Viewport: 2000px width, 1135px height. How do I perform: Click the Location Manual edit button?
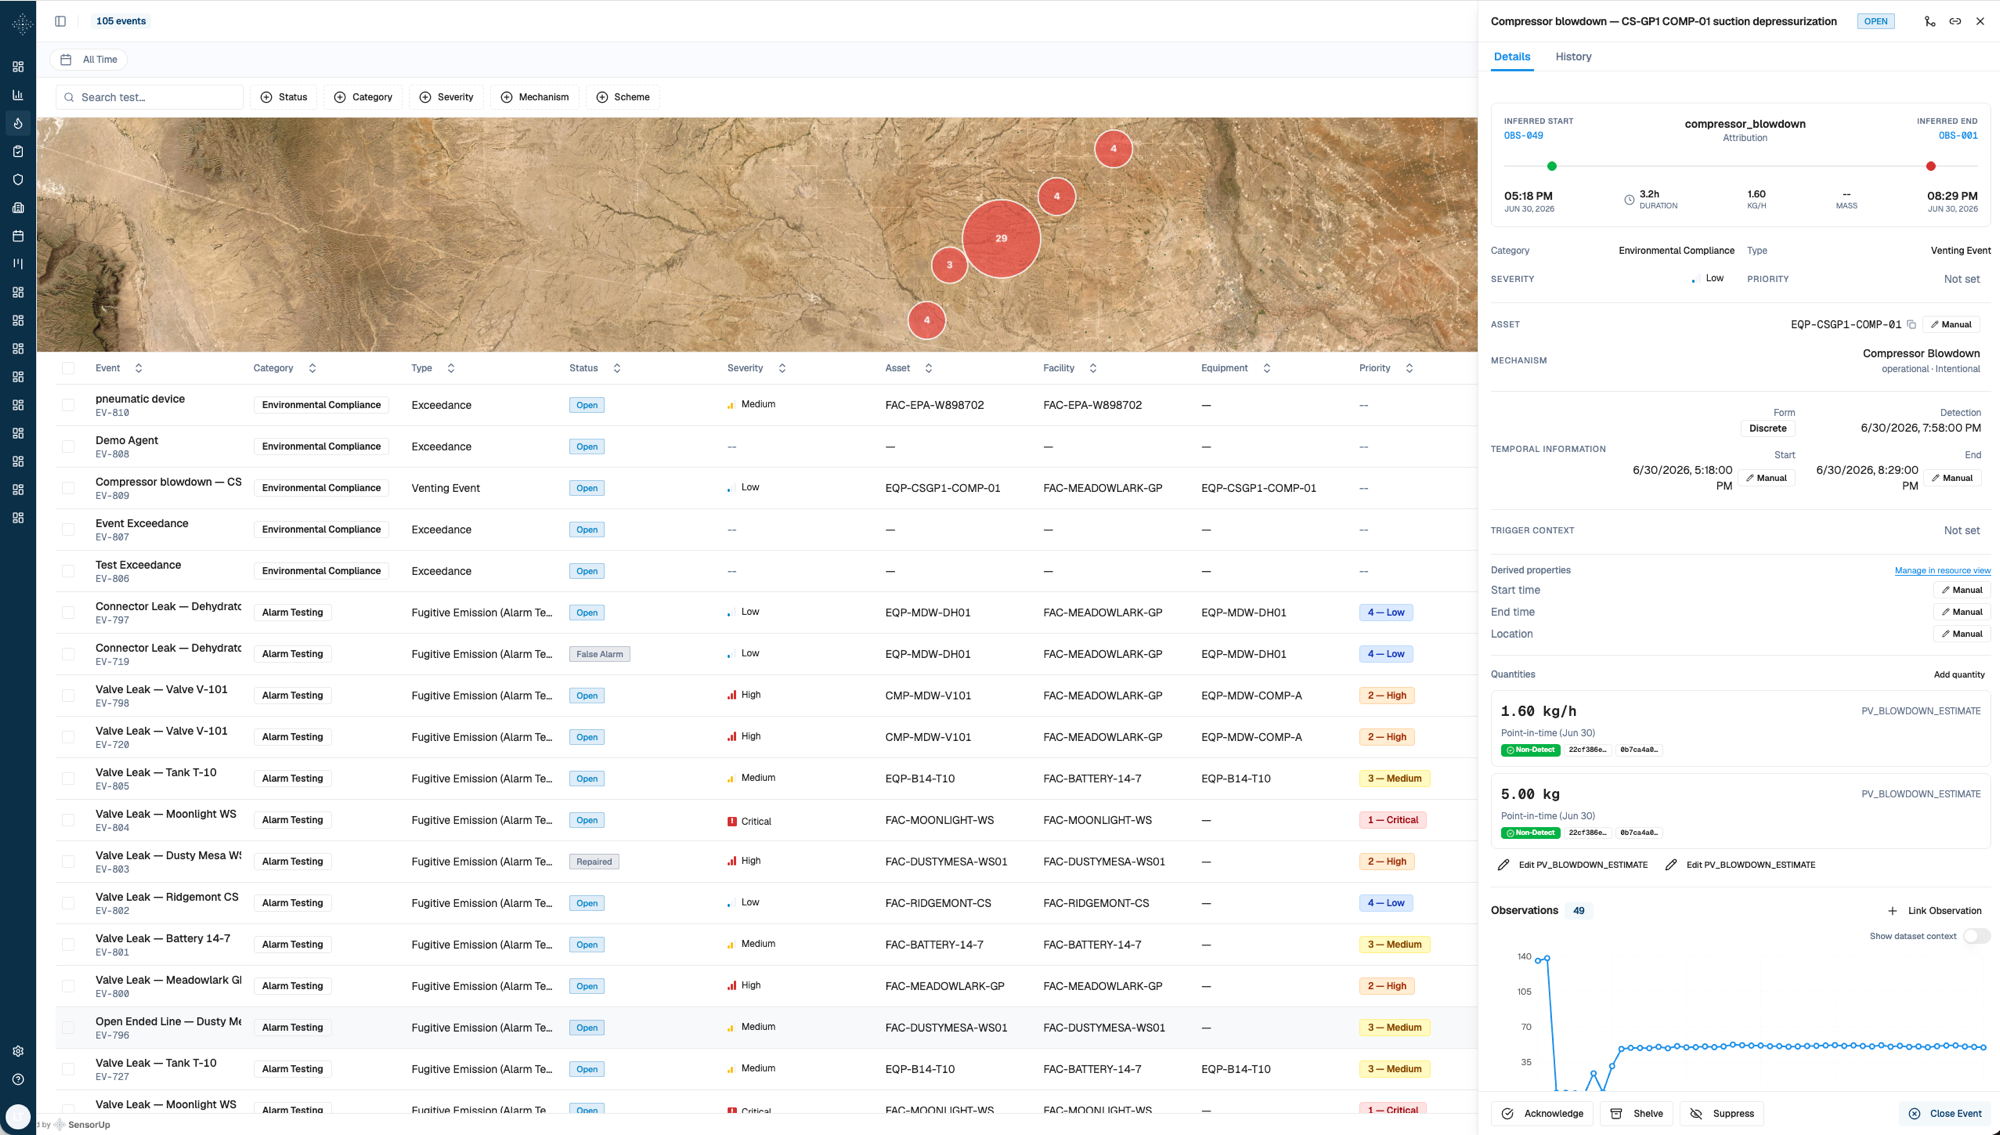tap(1962, 634)
